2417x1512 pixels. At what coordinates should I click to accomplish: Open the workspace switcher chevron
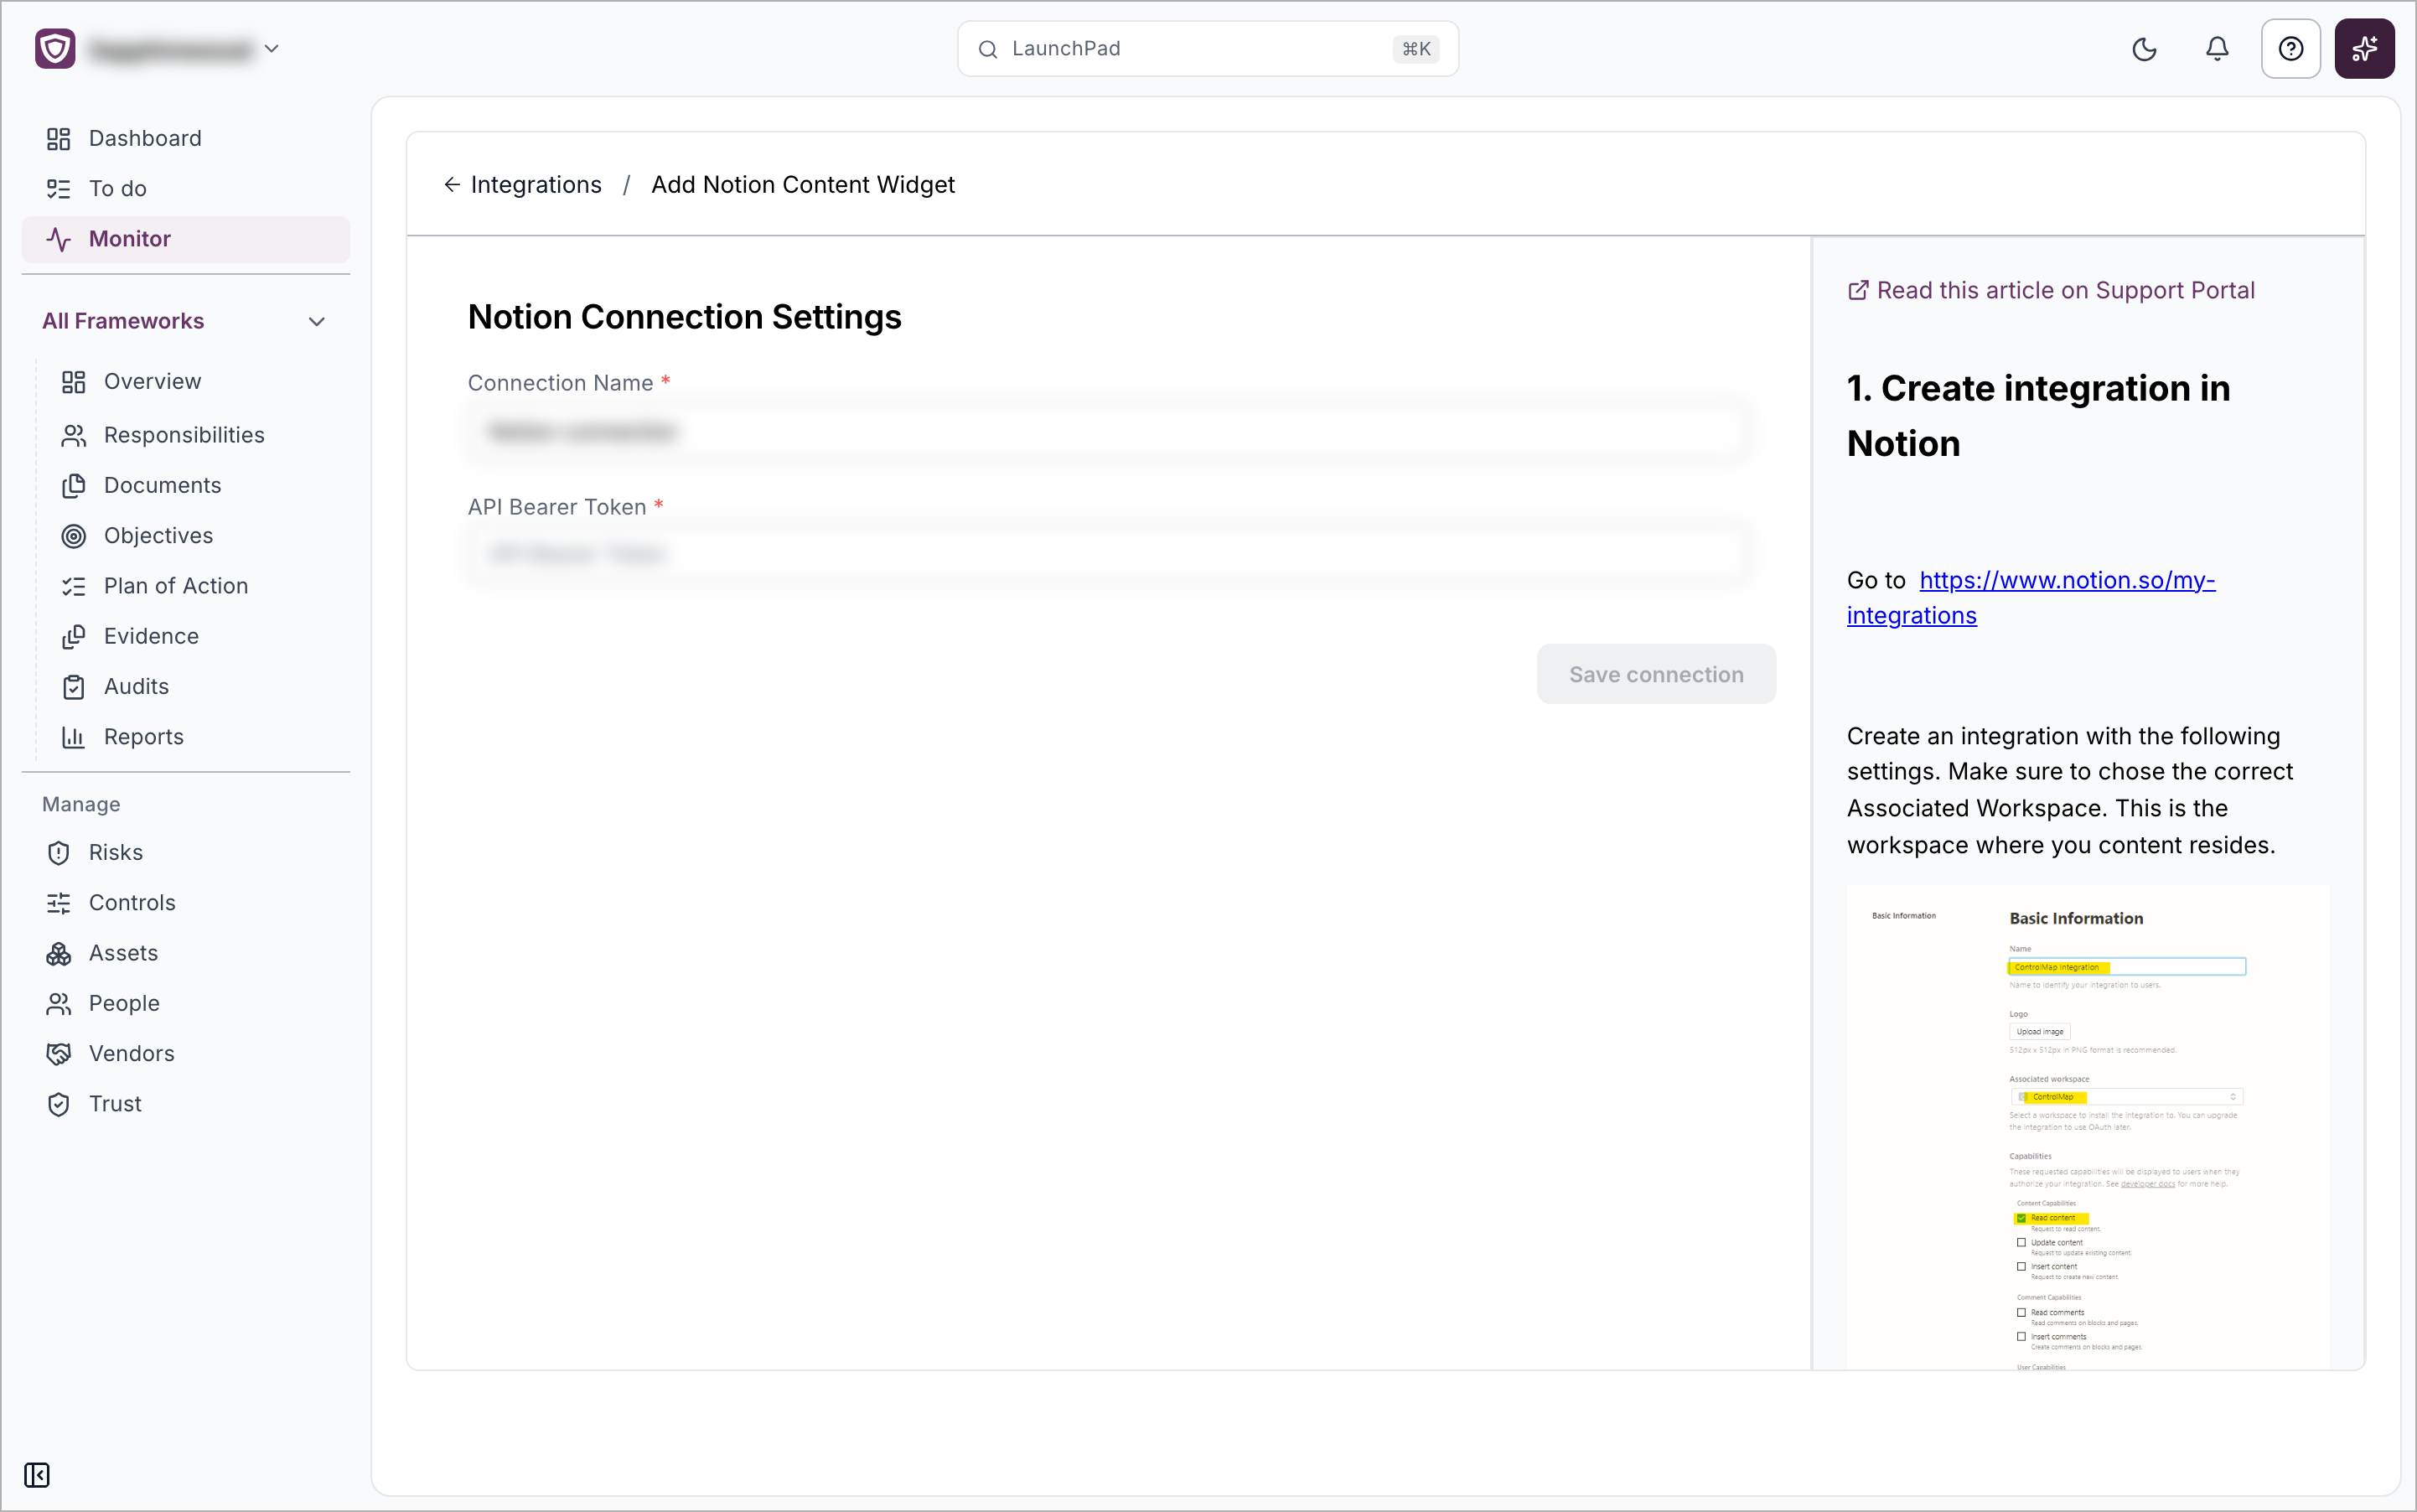271,49
